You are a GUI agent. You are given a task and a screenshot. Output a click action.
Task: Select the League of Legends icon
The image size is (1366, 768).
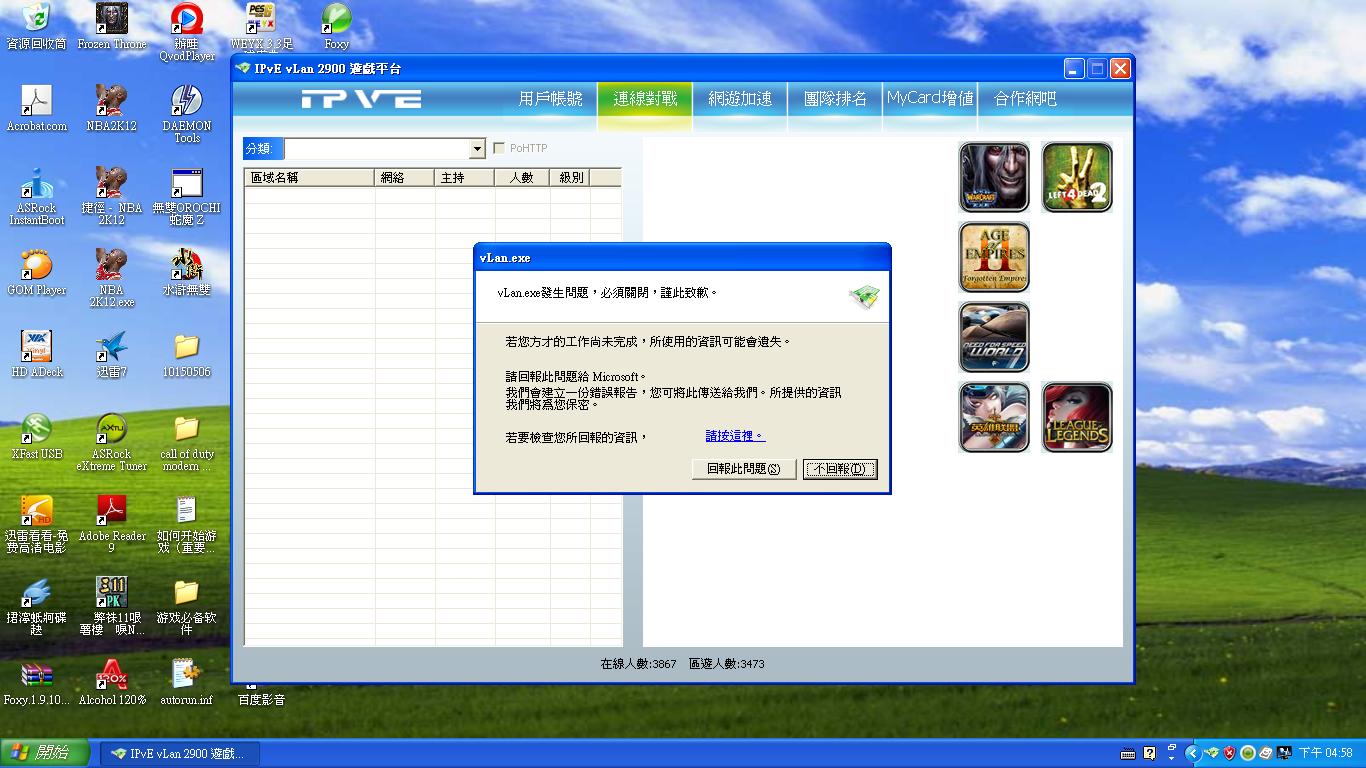(x=1076, y=417)
